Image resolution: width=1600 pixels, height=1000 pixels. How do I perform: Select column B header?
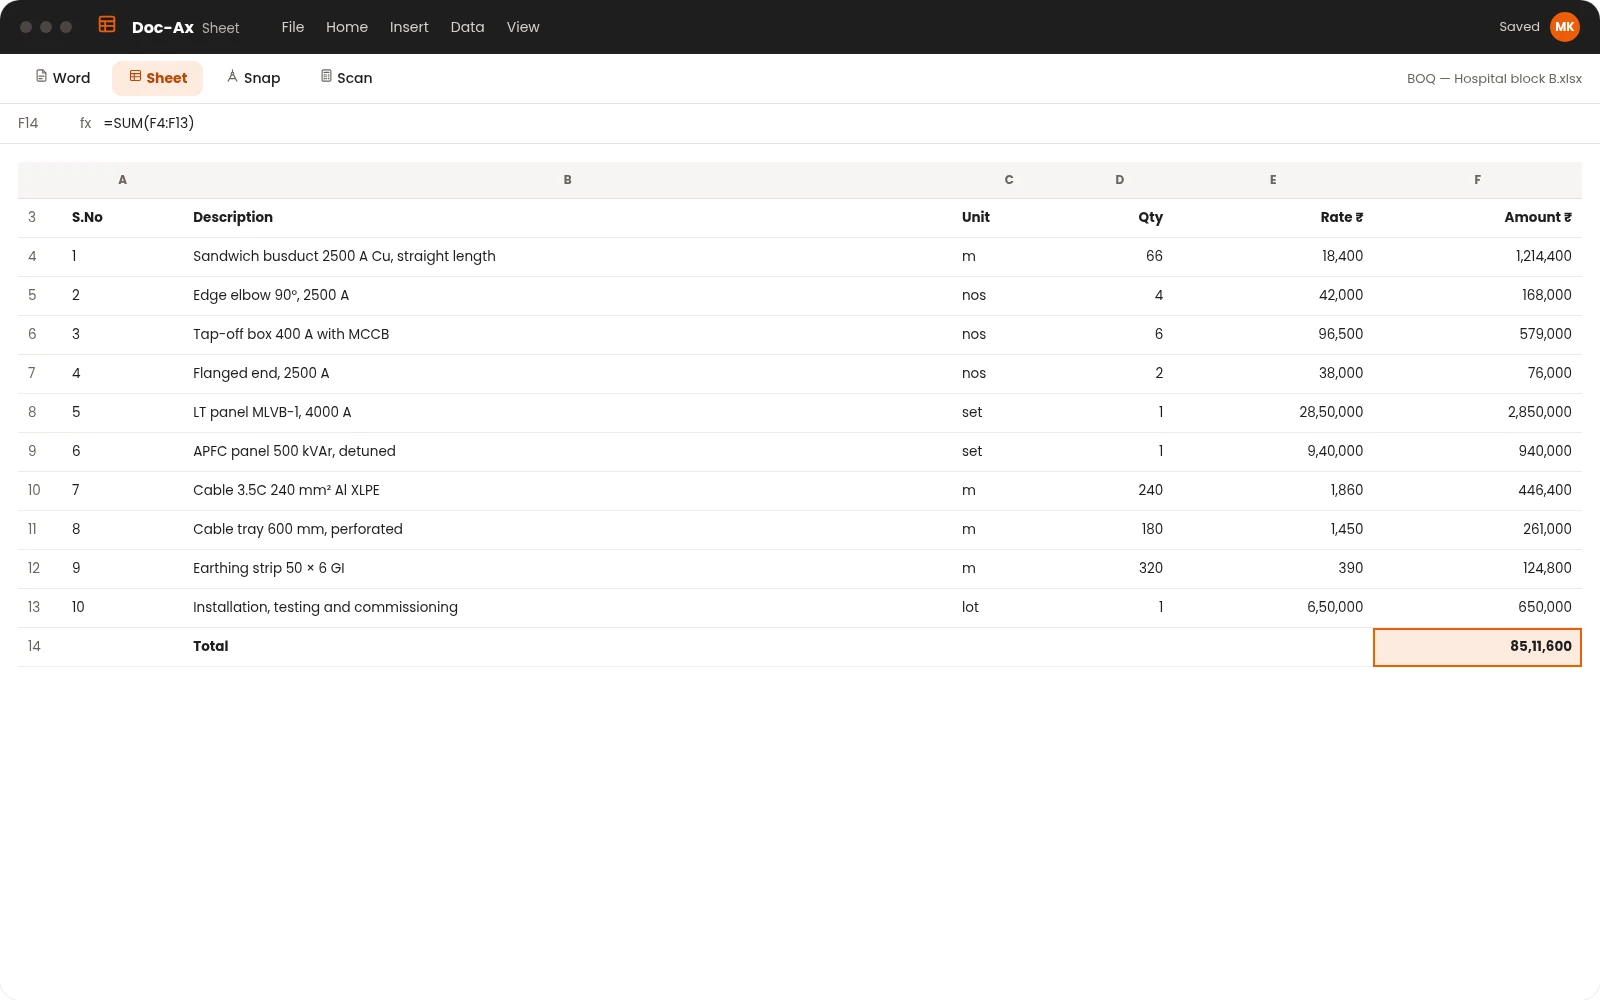click(567, 180)
